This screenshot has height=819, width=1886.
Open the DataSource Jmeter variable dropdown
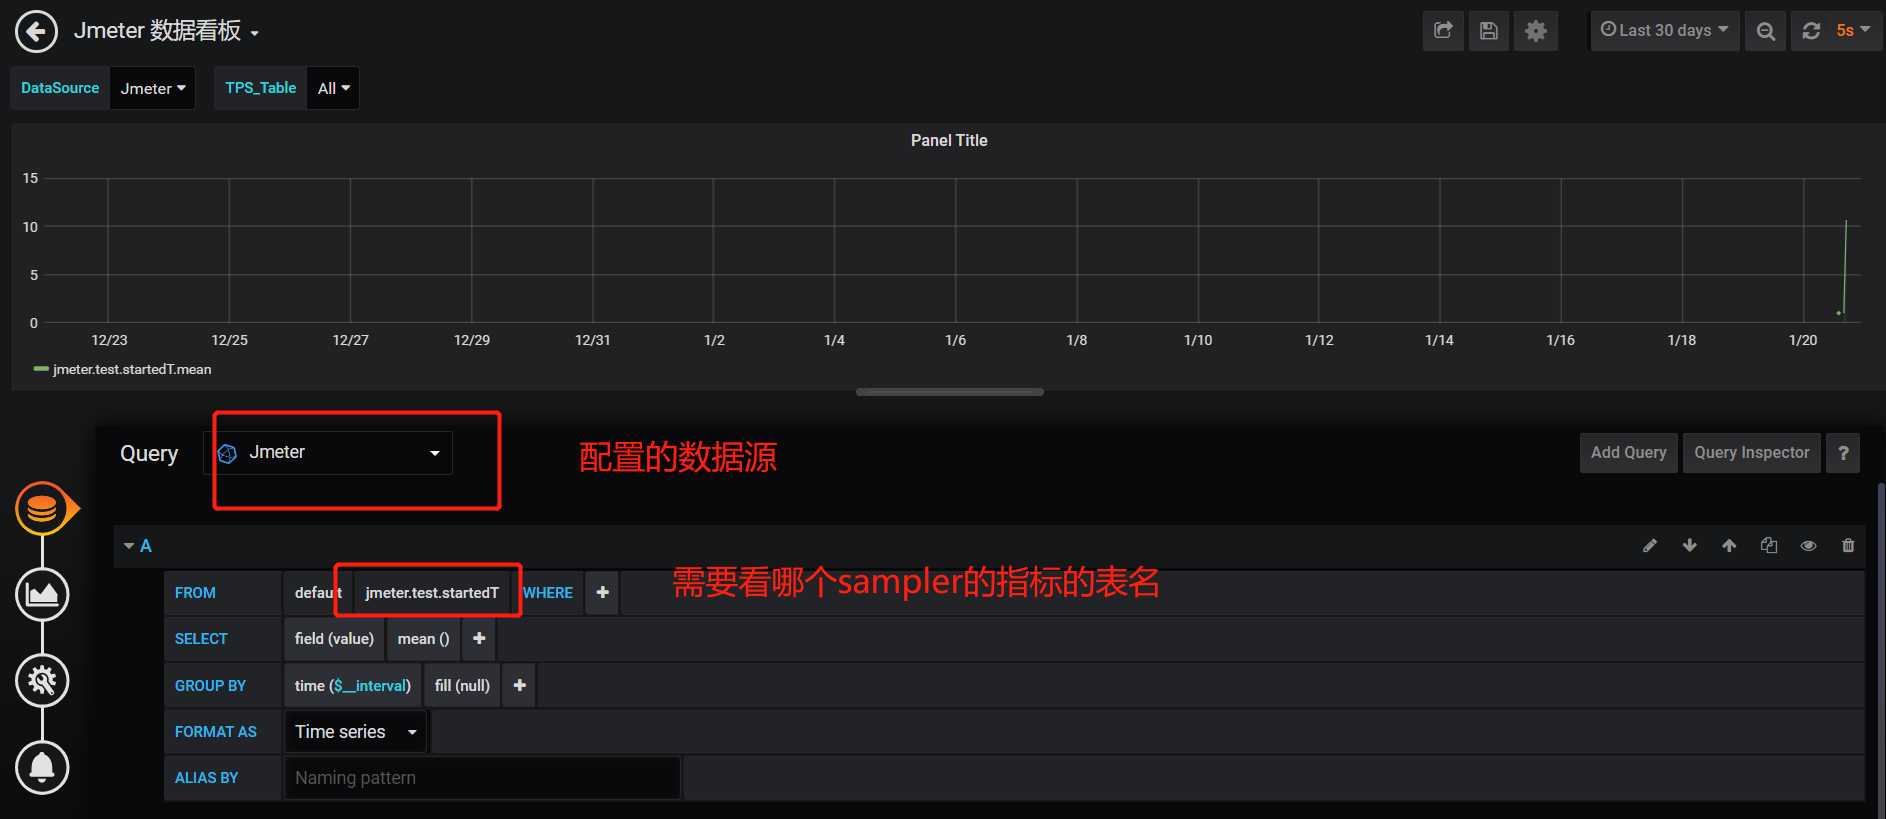(153, 88)
